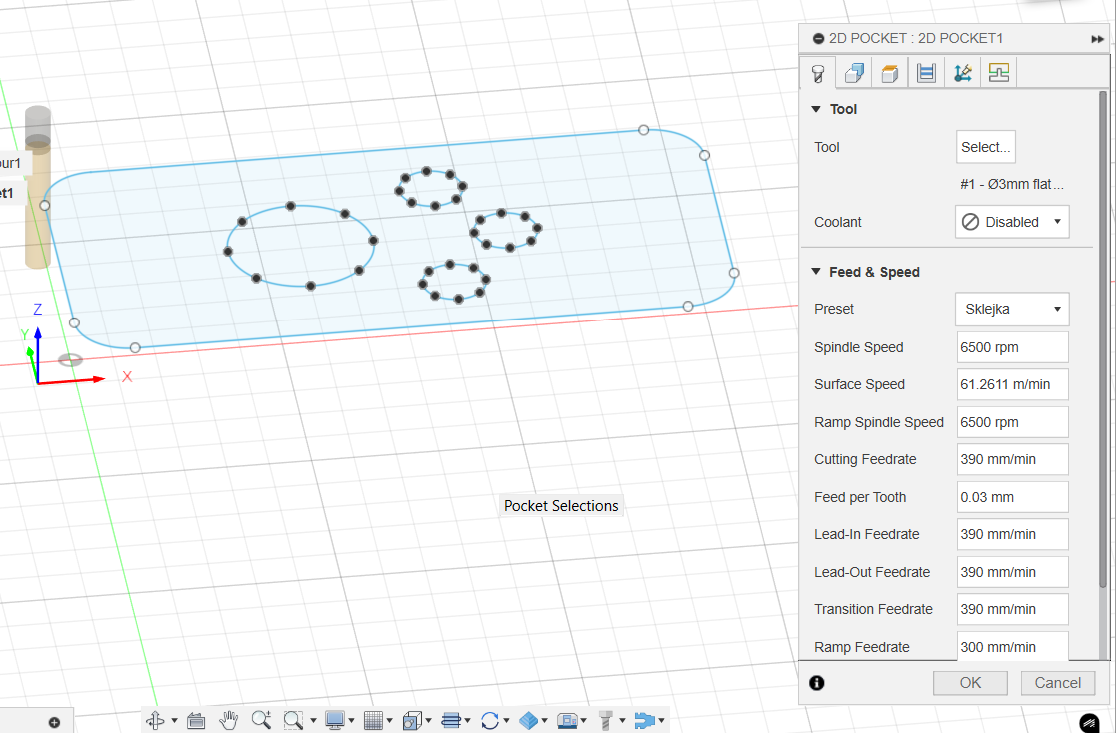Collapse the Feed & Speed section
The height and width of the screenshot is (733, 1118).
pos(816,272)
